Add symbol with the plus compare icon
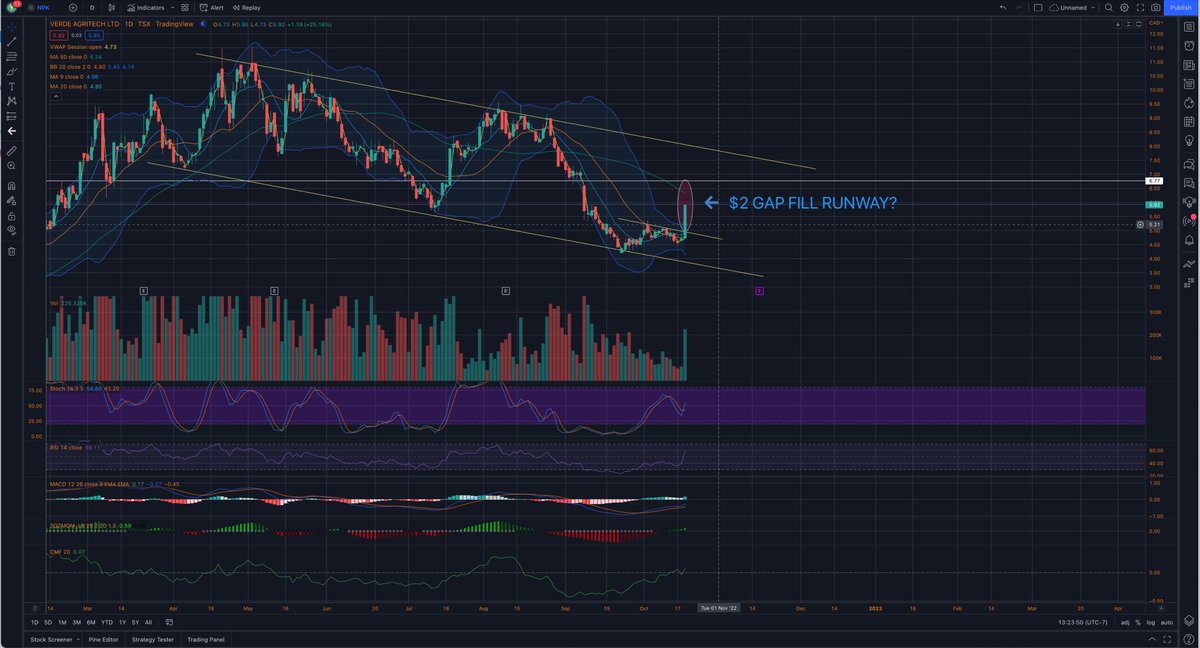 coord(73,7)
